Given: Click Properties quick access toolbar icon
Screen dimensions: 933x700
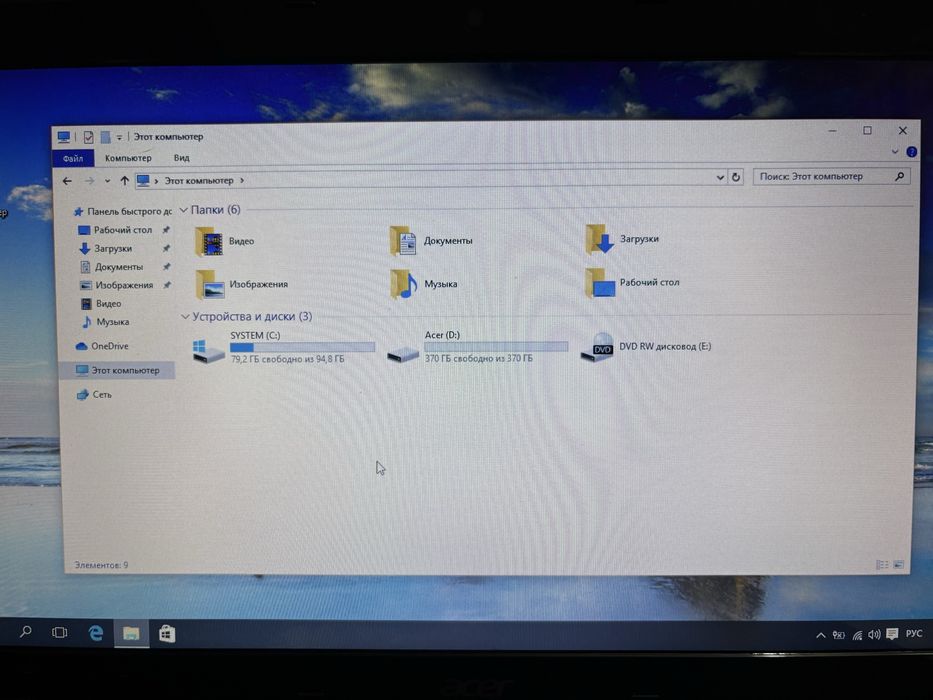Looking at the screenshot, I should 89,138.
